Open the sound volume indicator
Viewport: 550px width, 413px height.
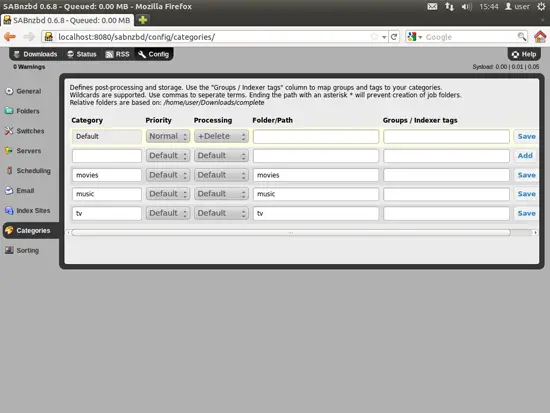[467, 6]
